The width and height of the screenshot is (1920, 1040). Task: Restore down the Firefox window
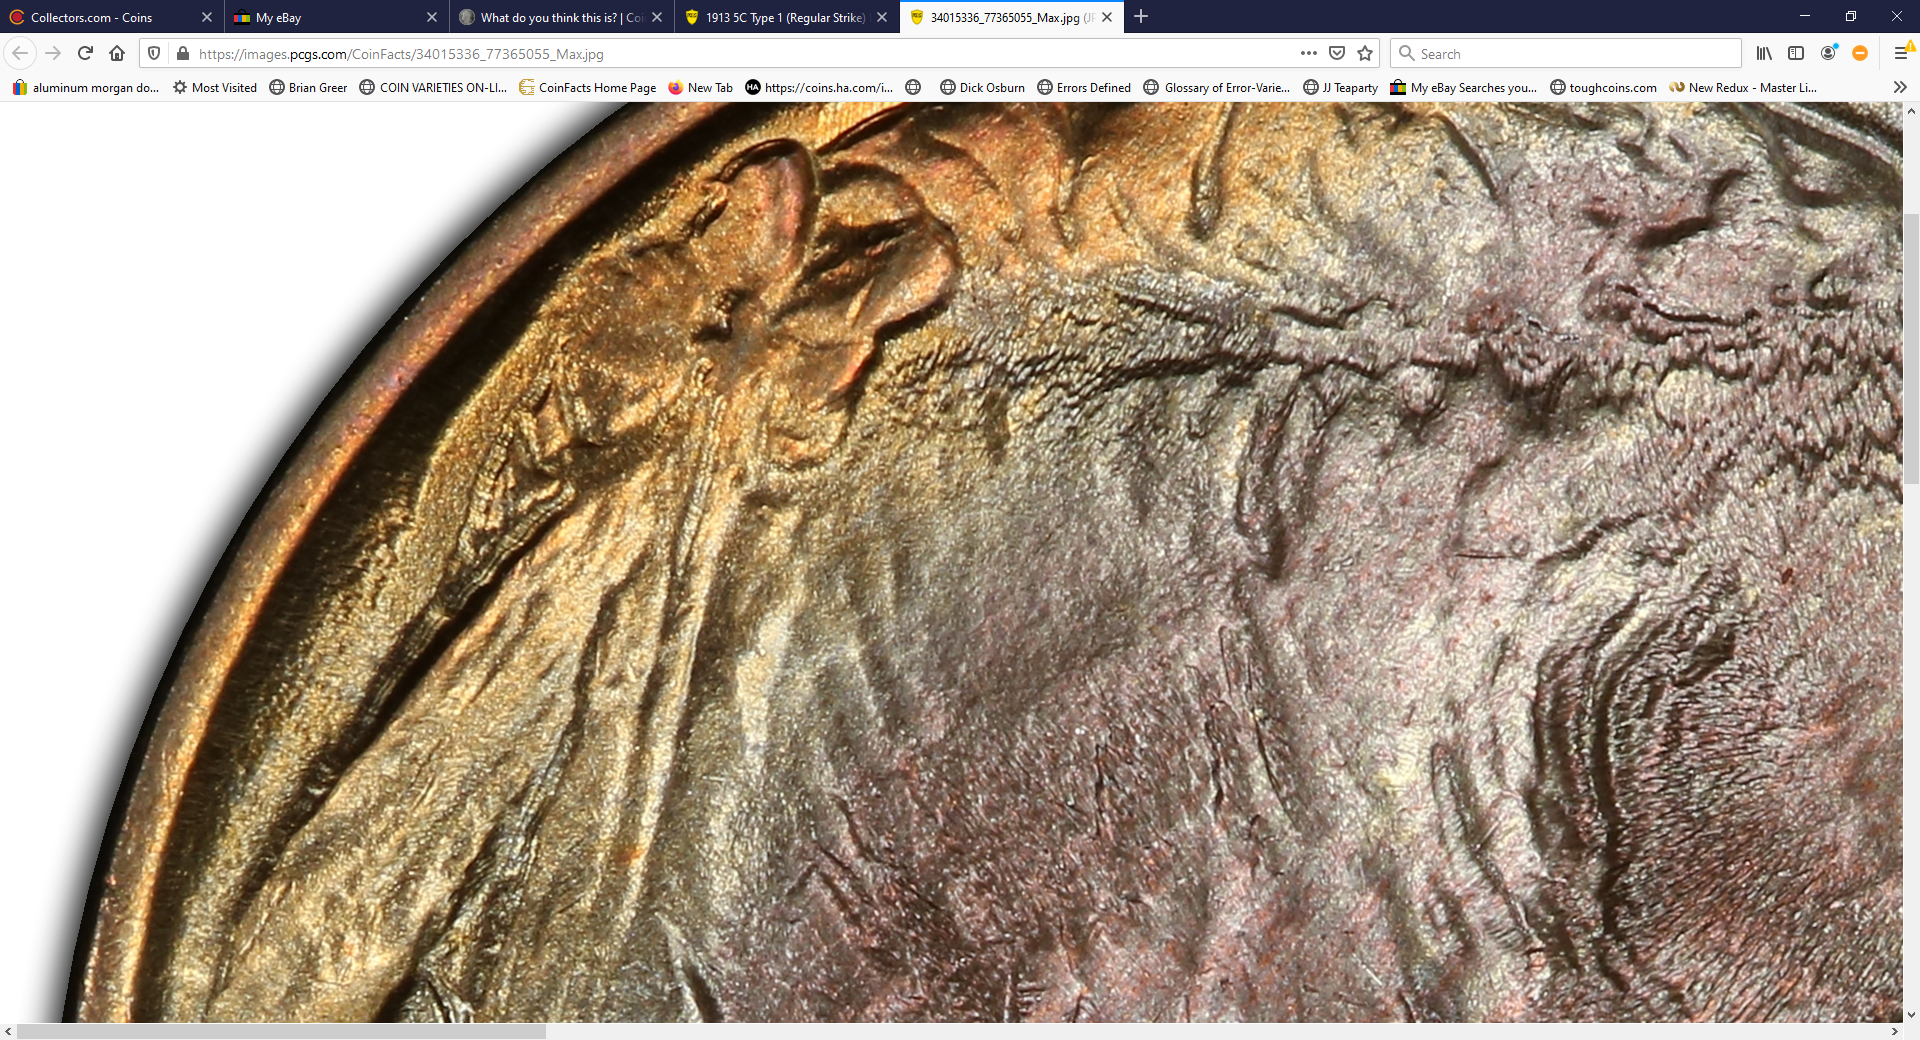click(1851, 16)
